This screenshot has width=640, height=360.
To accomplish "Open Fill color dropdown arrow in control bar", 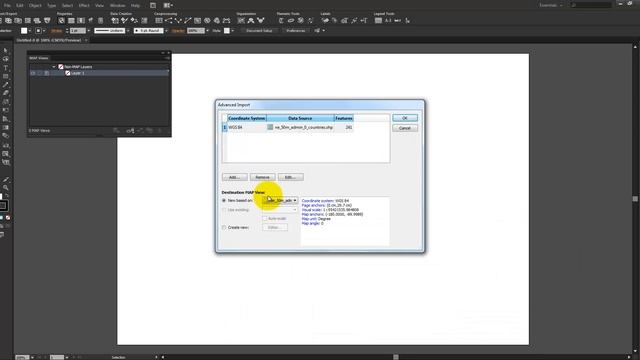I will pos(30,31).
